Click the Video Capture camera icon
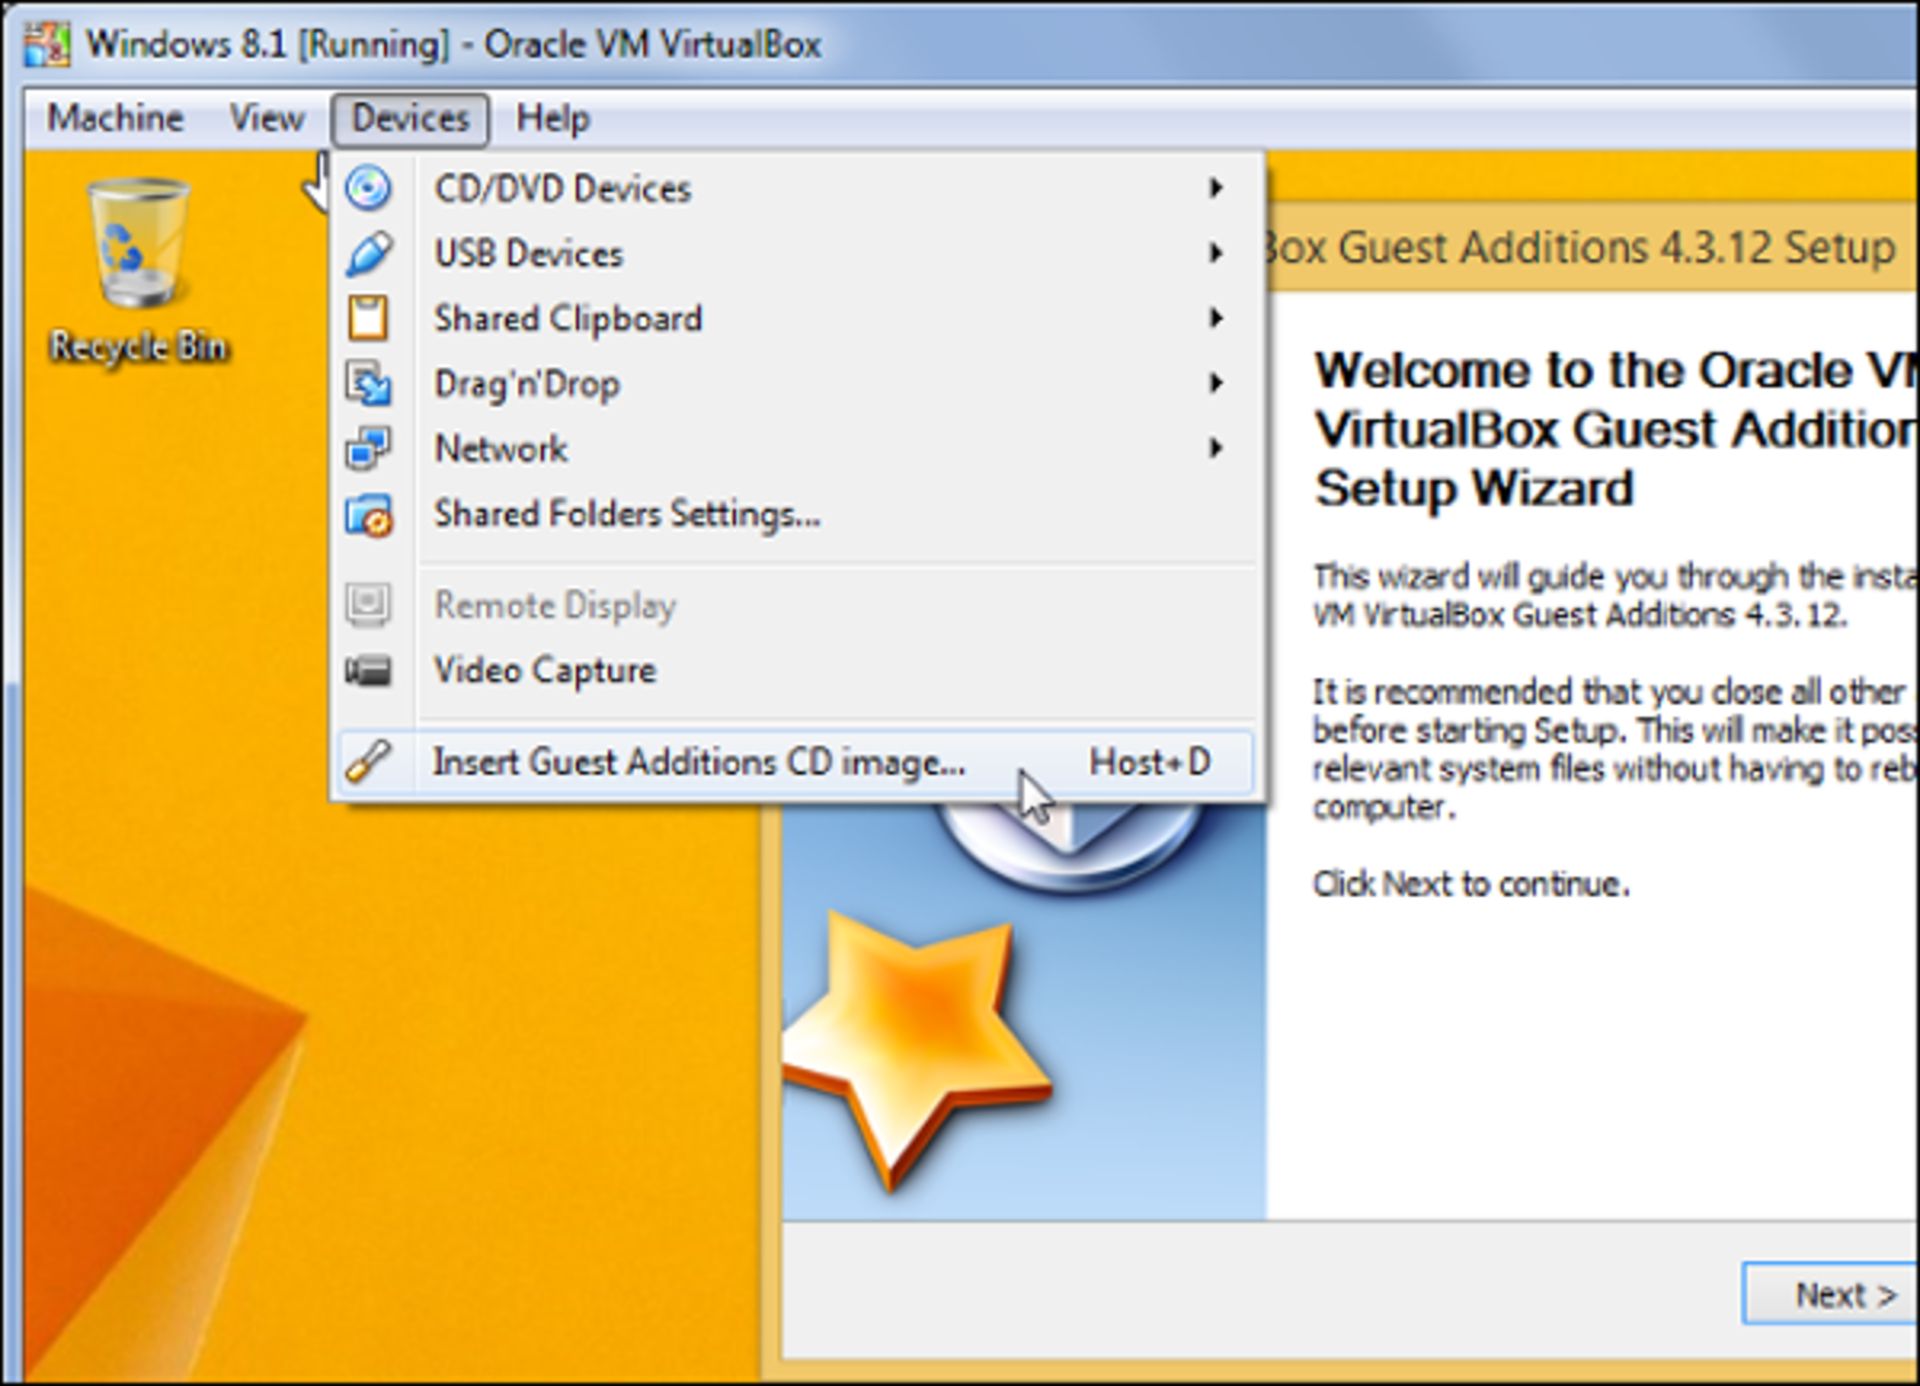Image resolution: width=1920 pixels, height=1386 pixels. (x=368, y=670)
